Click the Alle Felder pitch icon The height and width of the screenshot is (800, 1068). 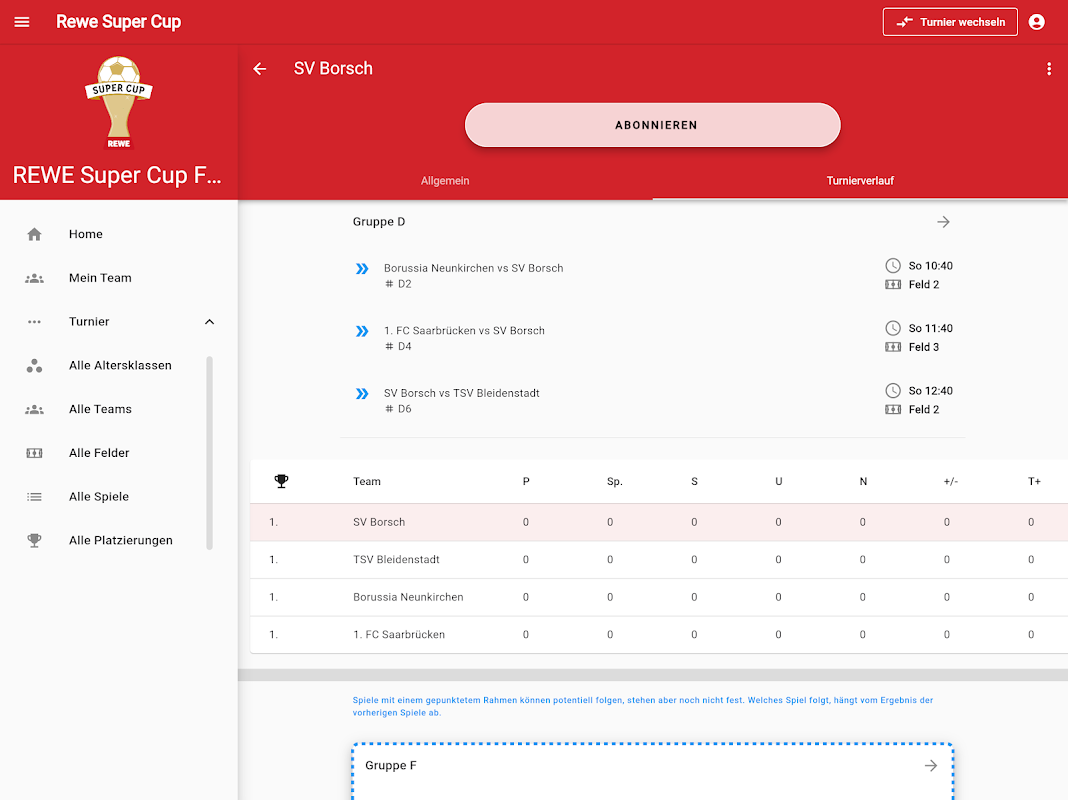tap(34, 453)
